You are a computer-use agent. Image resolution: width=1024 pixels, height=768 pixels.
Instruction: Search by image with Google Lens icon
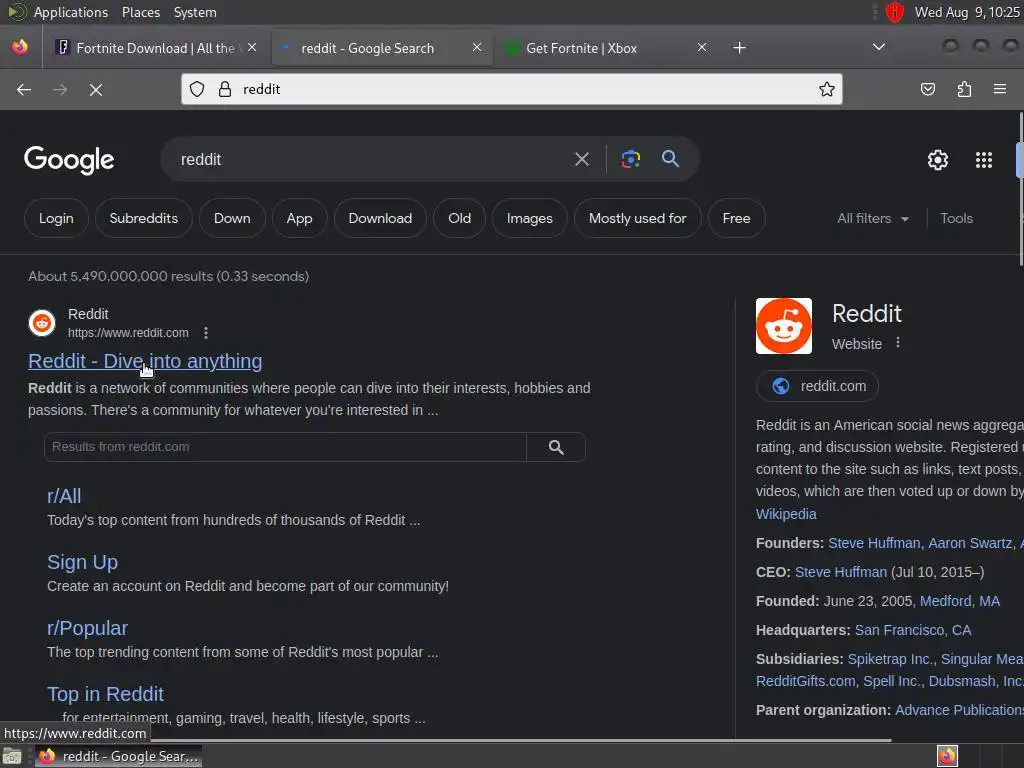coord(630,159)
